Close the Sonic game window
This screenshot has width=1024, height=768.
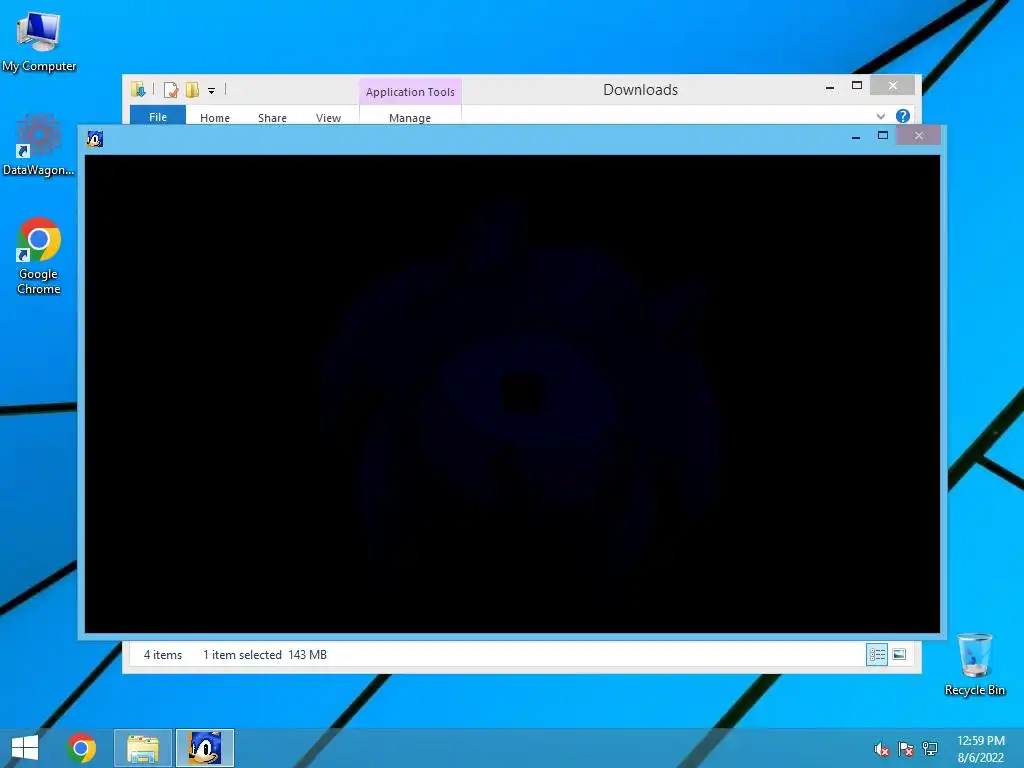coord(919,135)
